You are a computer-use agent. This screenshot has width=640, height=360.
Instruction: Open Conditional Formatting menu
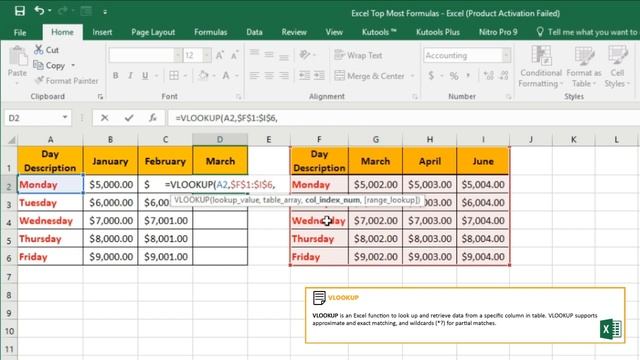[541, 67]
